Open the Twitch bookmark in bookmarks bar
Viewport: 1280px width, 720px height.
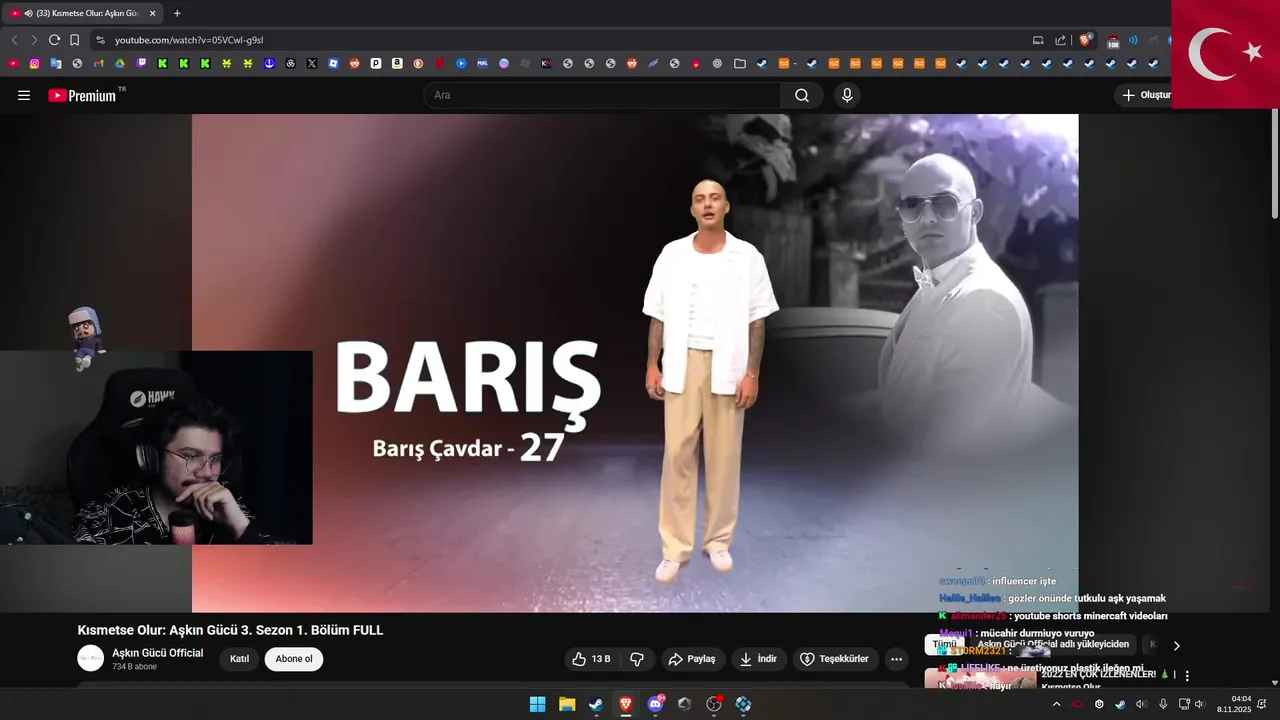point(141,63)
